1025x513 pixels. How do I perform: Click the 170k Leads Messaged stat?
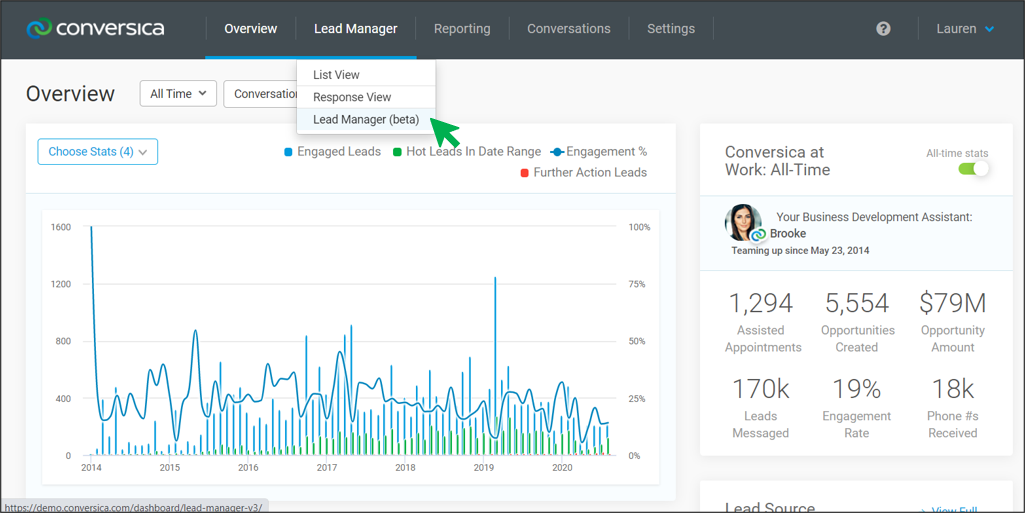click(761, 408)
